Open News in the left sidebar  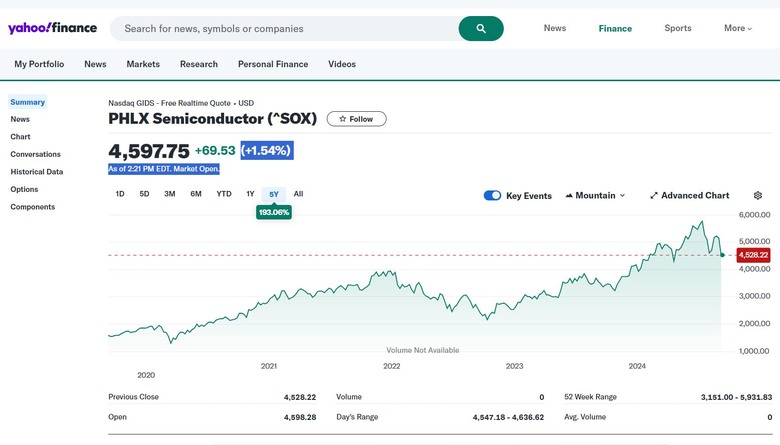tap(20, 119)
